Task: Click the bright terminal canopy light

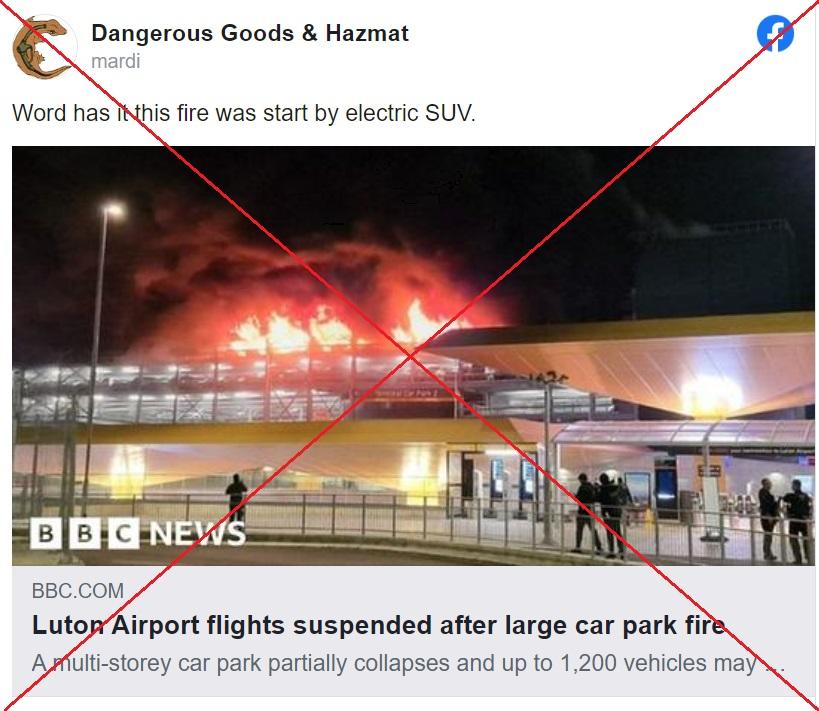Action: tap(711, 397)
